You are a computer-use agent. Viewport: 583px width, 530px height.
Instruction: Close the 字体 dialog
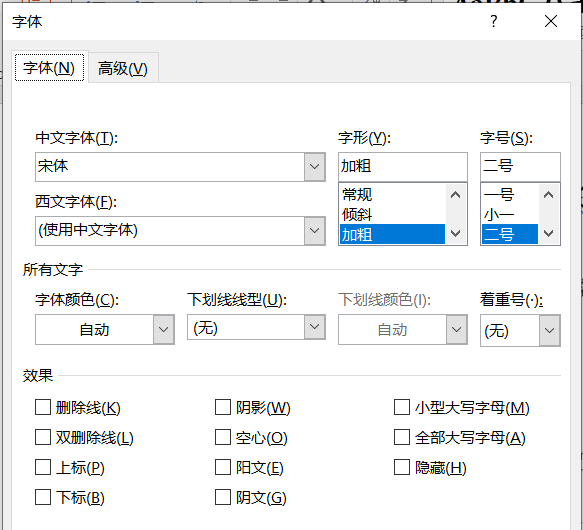tap(551, 21)
